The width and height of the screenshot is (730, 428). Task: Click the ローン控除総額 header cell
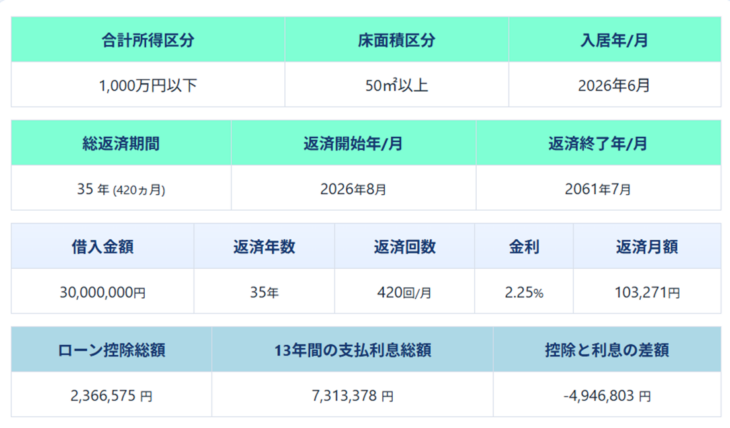coord(112,350)
